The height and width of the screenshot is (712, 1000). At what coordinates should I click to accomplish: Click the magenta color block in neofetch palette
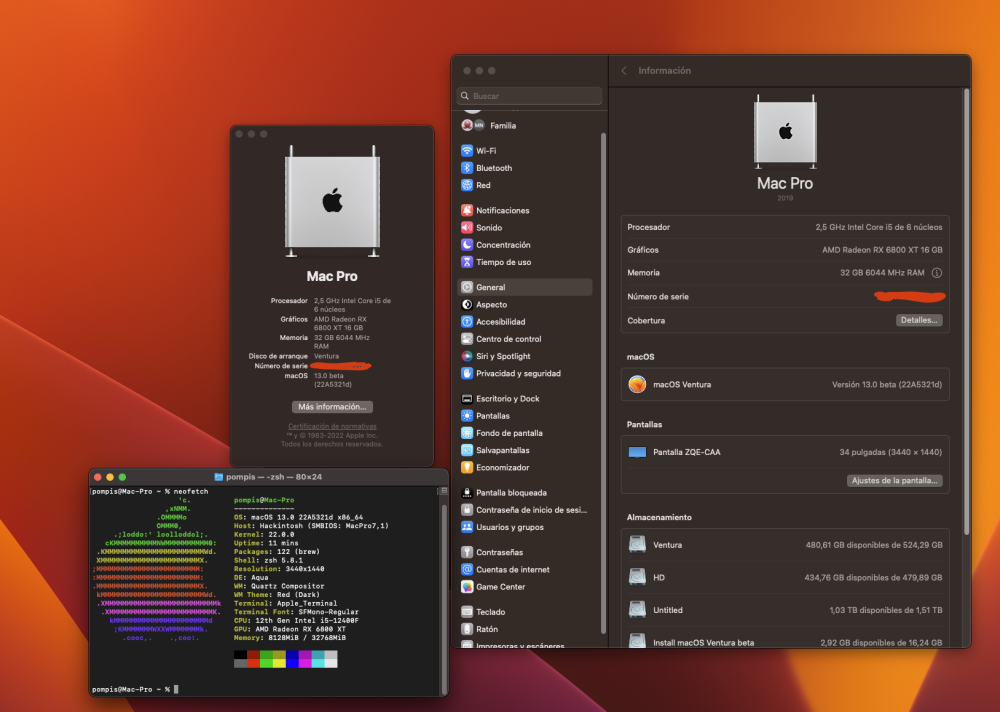[x=305, y=664]
